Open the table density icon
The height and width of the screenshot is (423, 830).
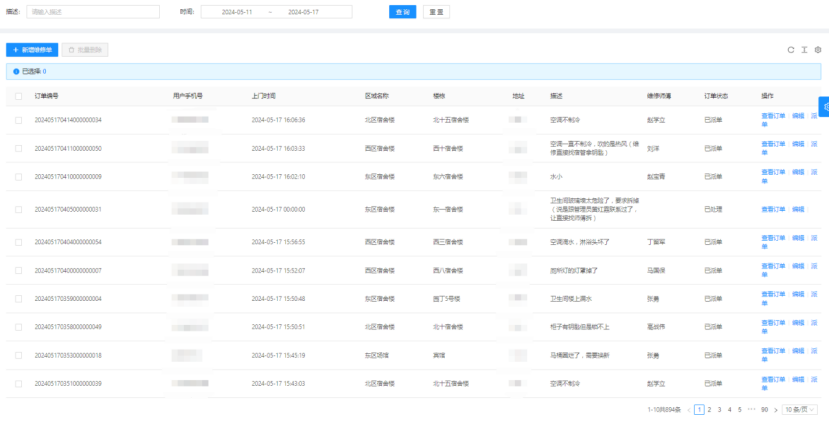804,49
